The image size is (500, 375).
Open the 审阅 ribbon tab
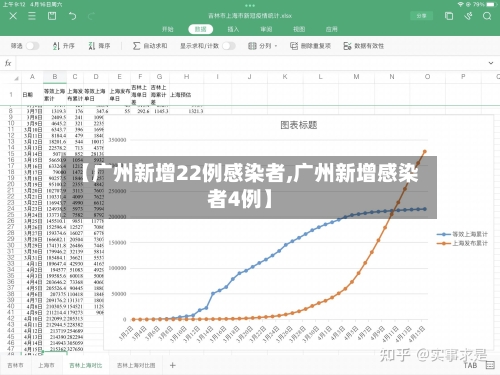coord(266,29)
